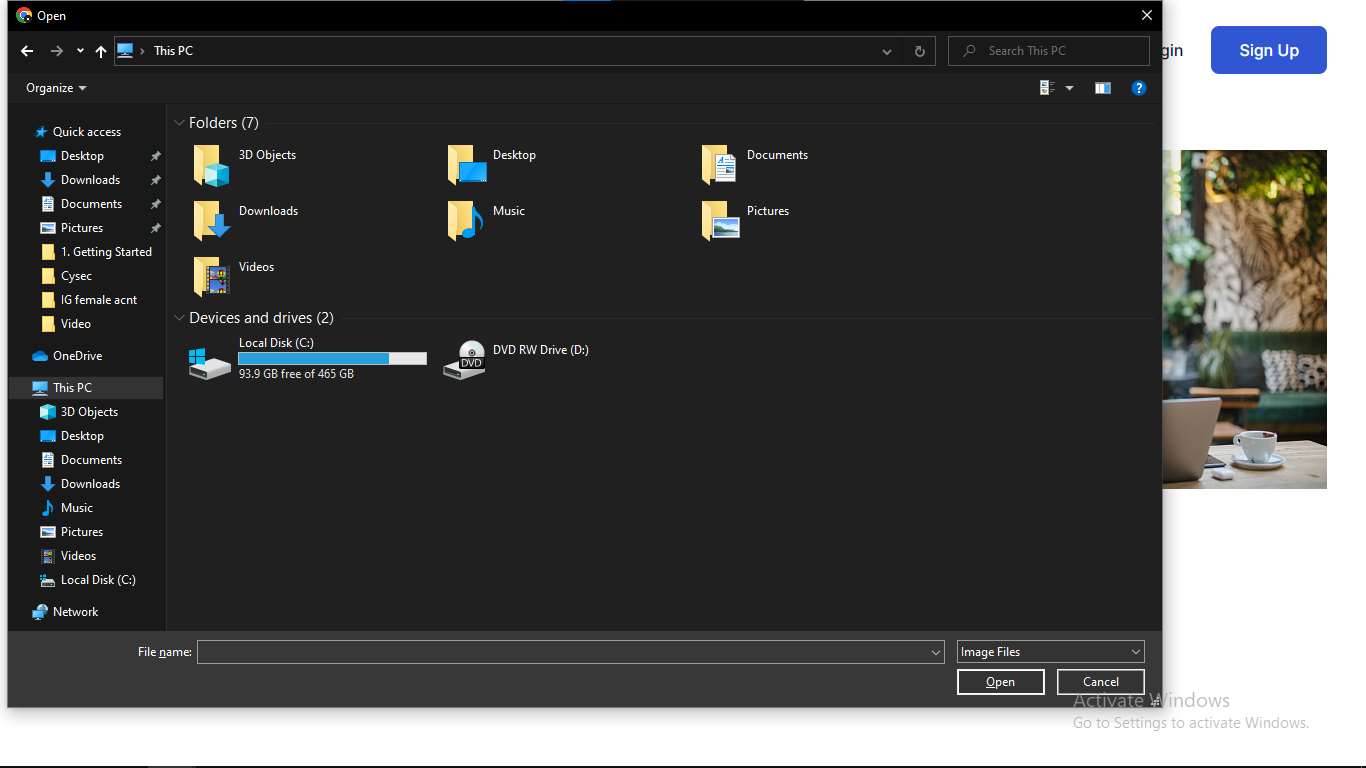Show the preview pane
Viewport: 1366px width, 768px height.
click(1103, 88)
